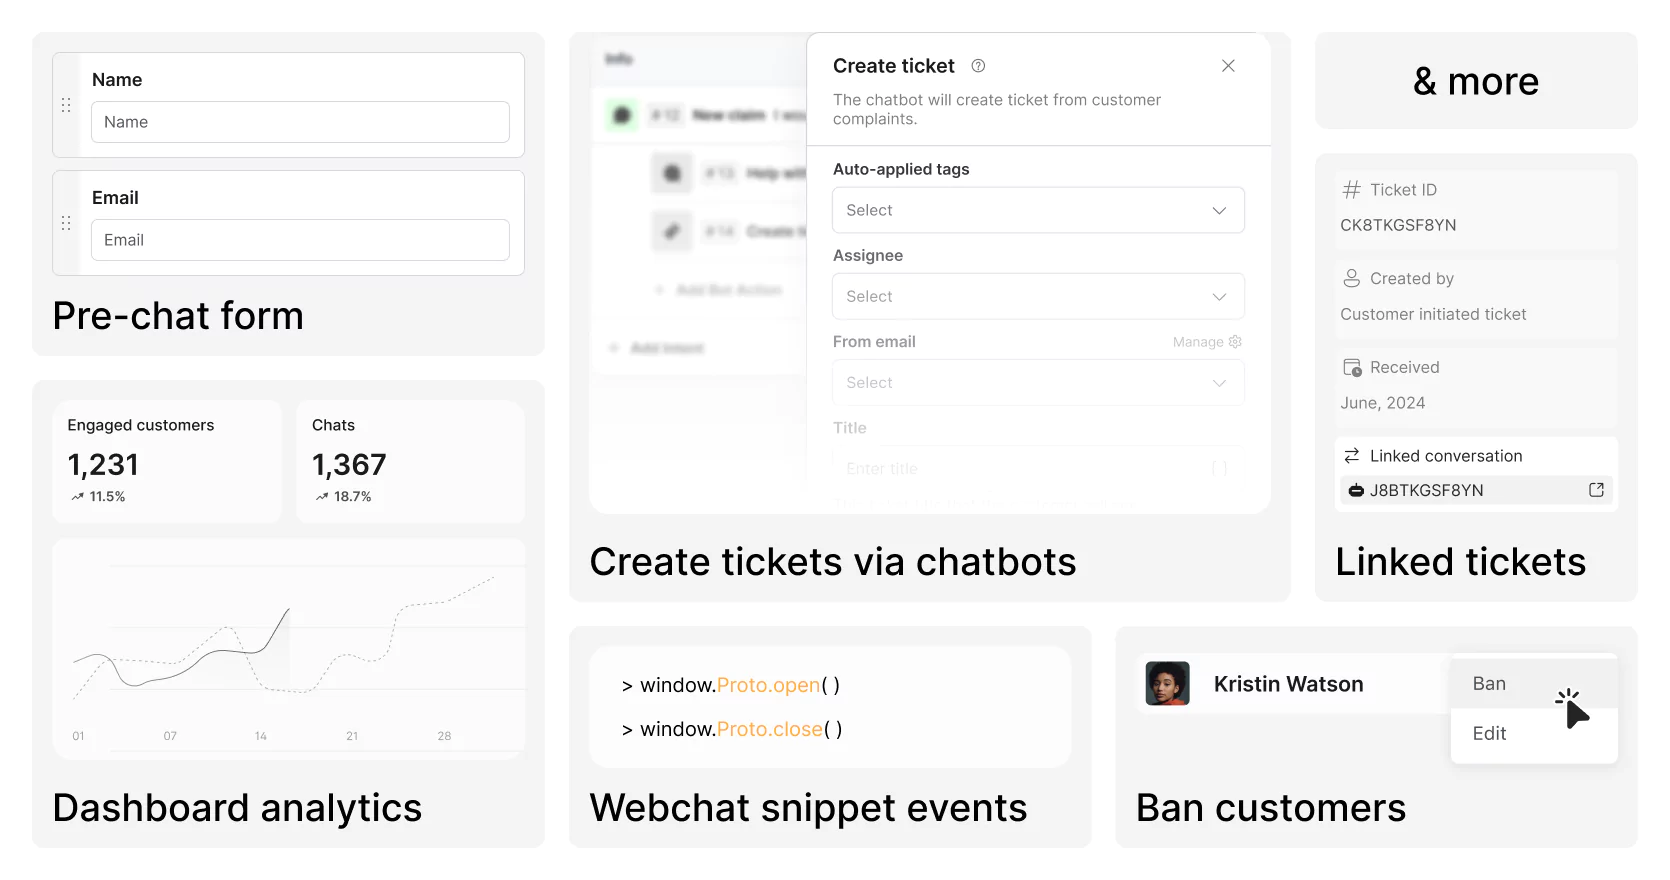Click the Linked conversation arrows icon
1670x880 pixels.
pyautogui.click(x=1352, y=456)
